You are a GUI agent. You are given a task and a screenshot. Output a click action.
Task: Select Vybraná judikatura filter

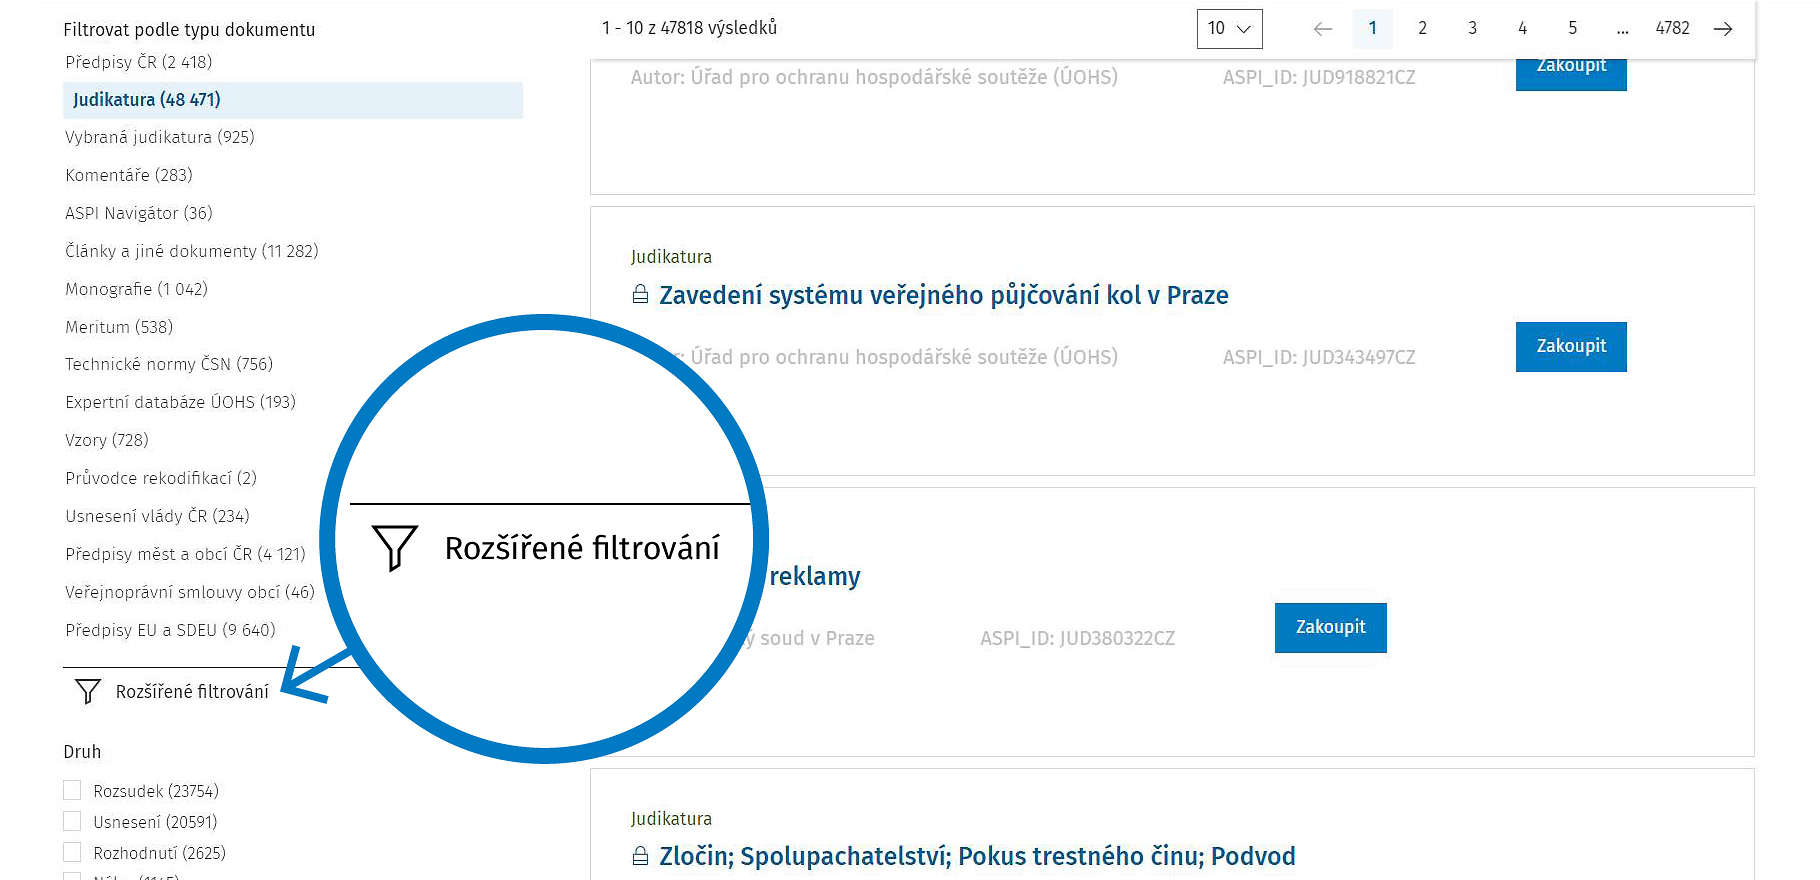[160, 137]
